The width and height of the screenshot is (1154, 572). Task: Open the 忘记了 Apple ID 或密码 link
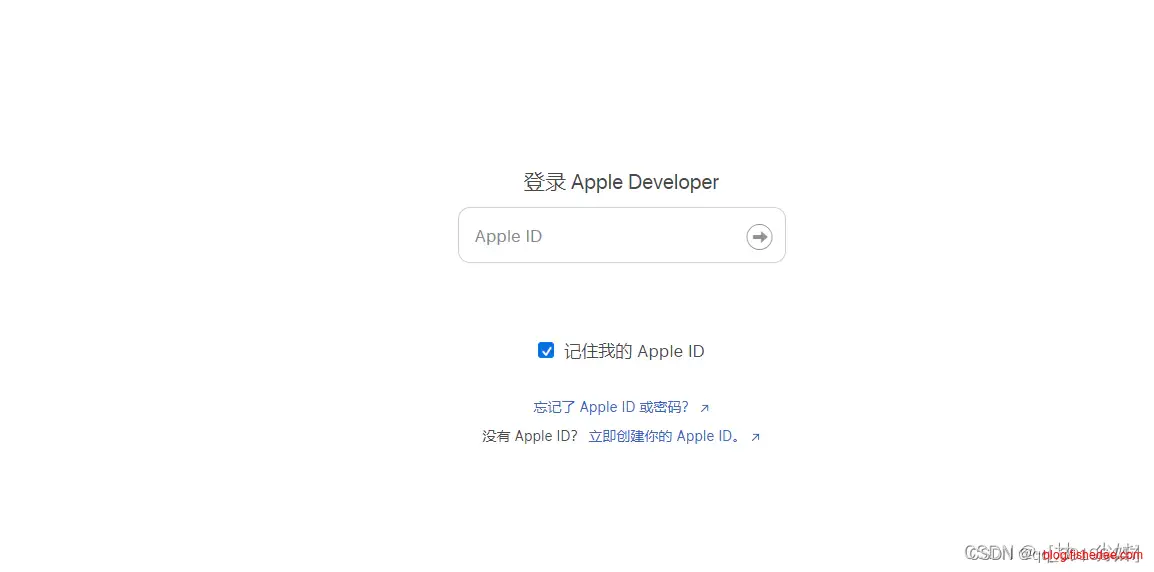[x=610, y=407]
